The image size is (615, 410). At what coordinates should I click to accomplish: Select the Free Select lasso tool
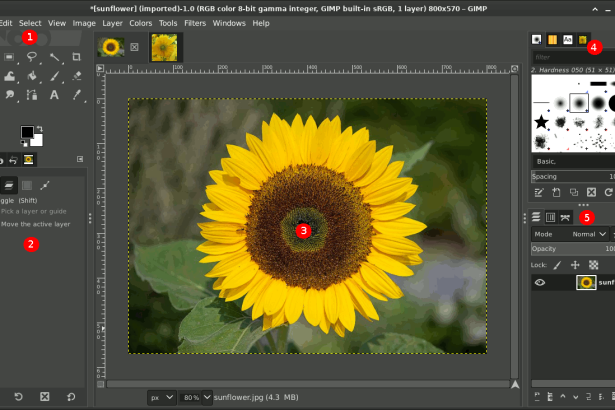[x=32, y=57]
